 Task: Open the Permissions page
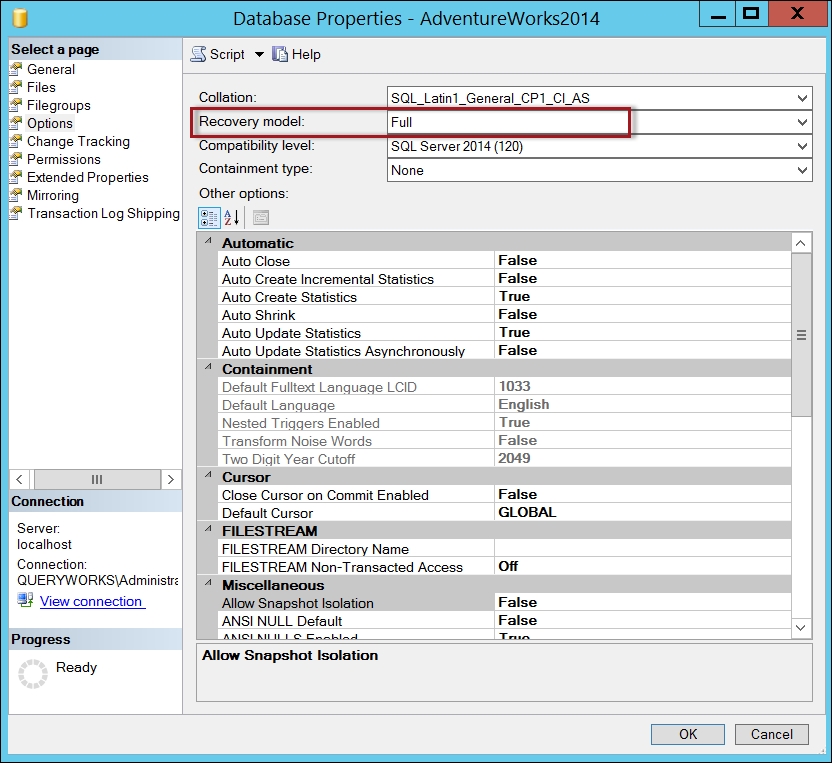(x=64, y=159)
